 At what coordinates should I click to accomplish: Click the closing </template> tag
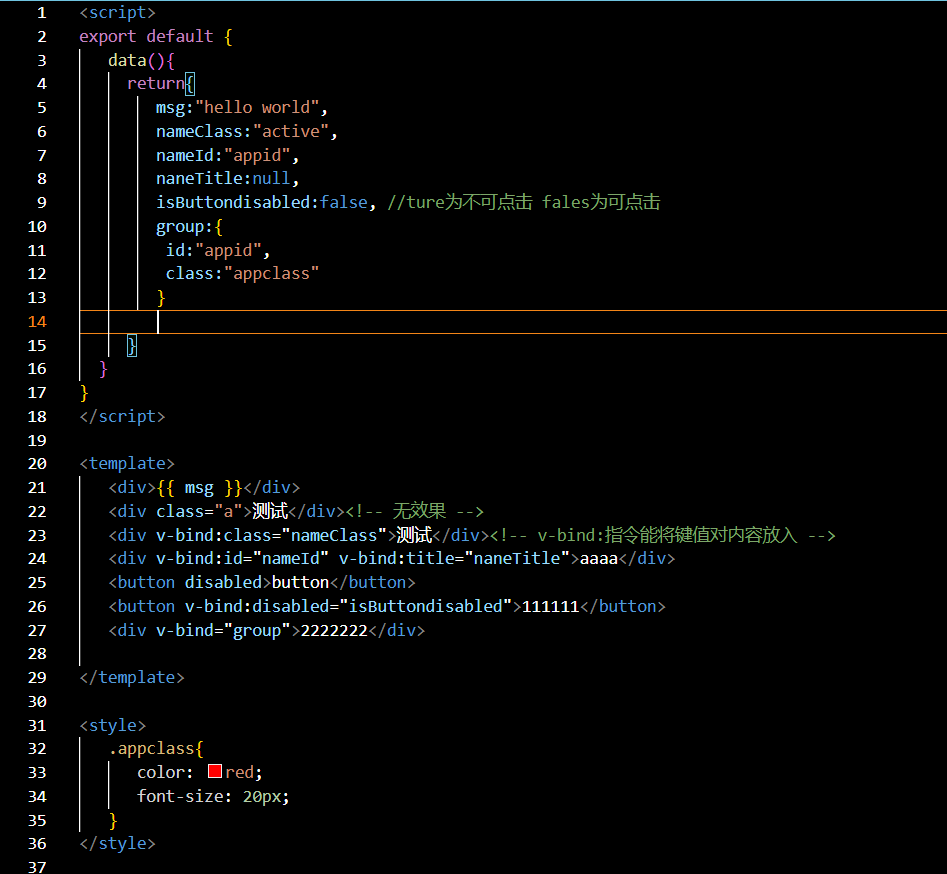point(132,677)
